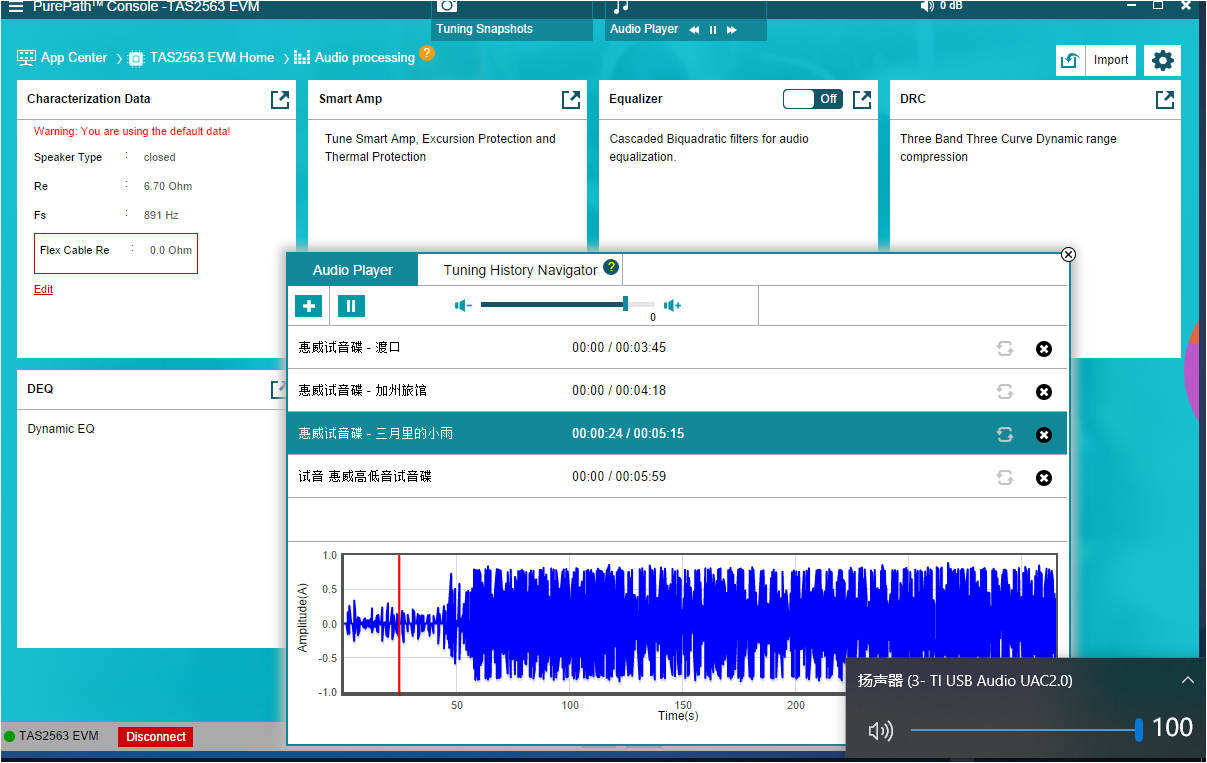
Task: Click the Audio Player music note icon
Action: tap(621, 6)
